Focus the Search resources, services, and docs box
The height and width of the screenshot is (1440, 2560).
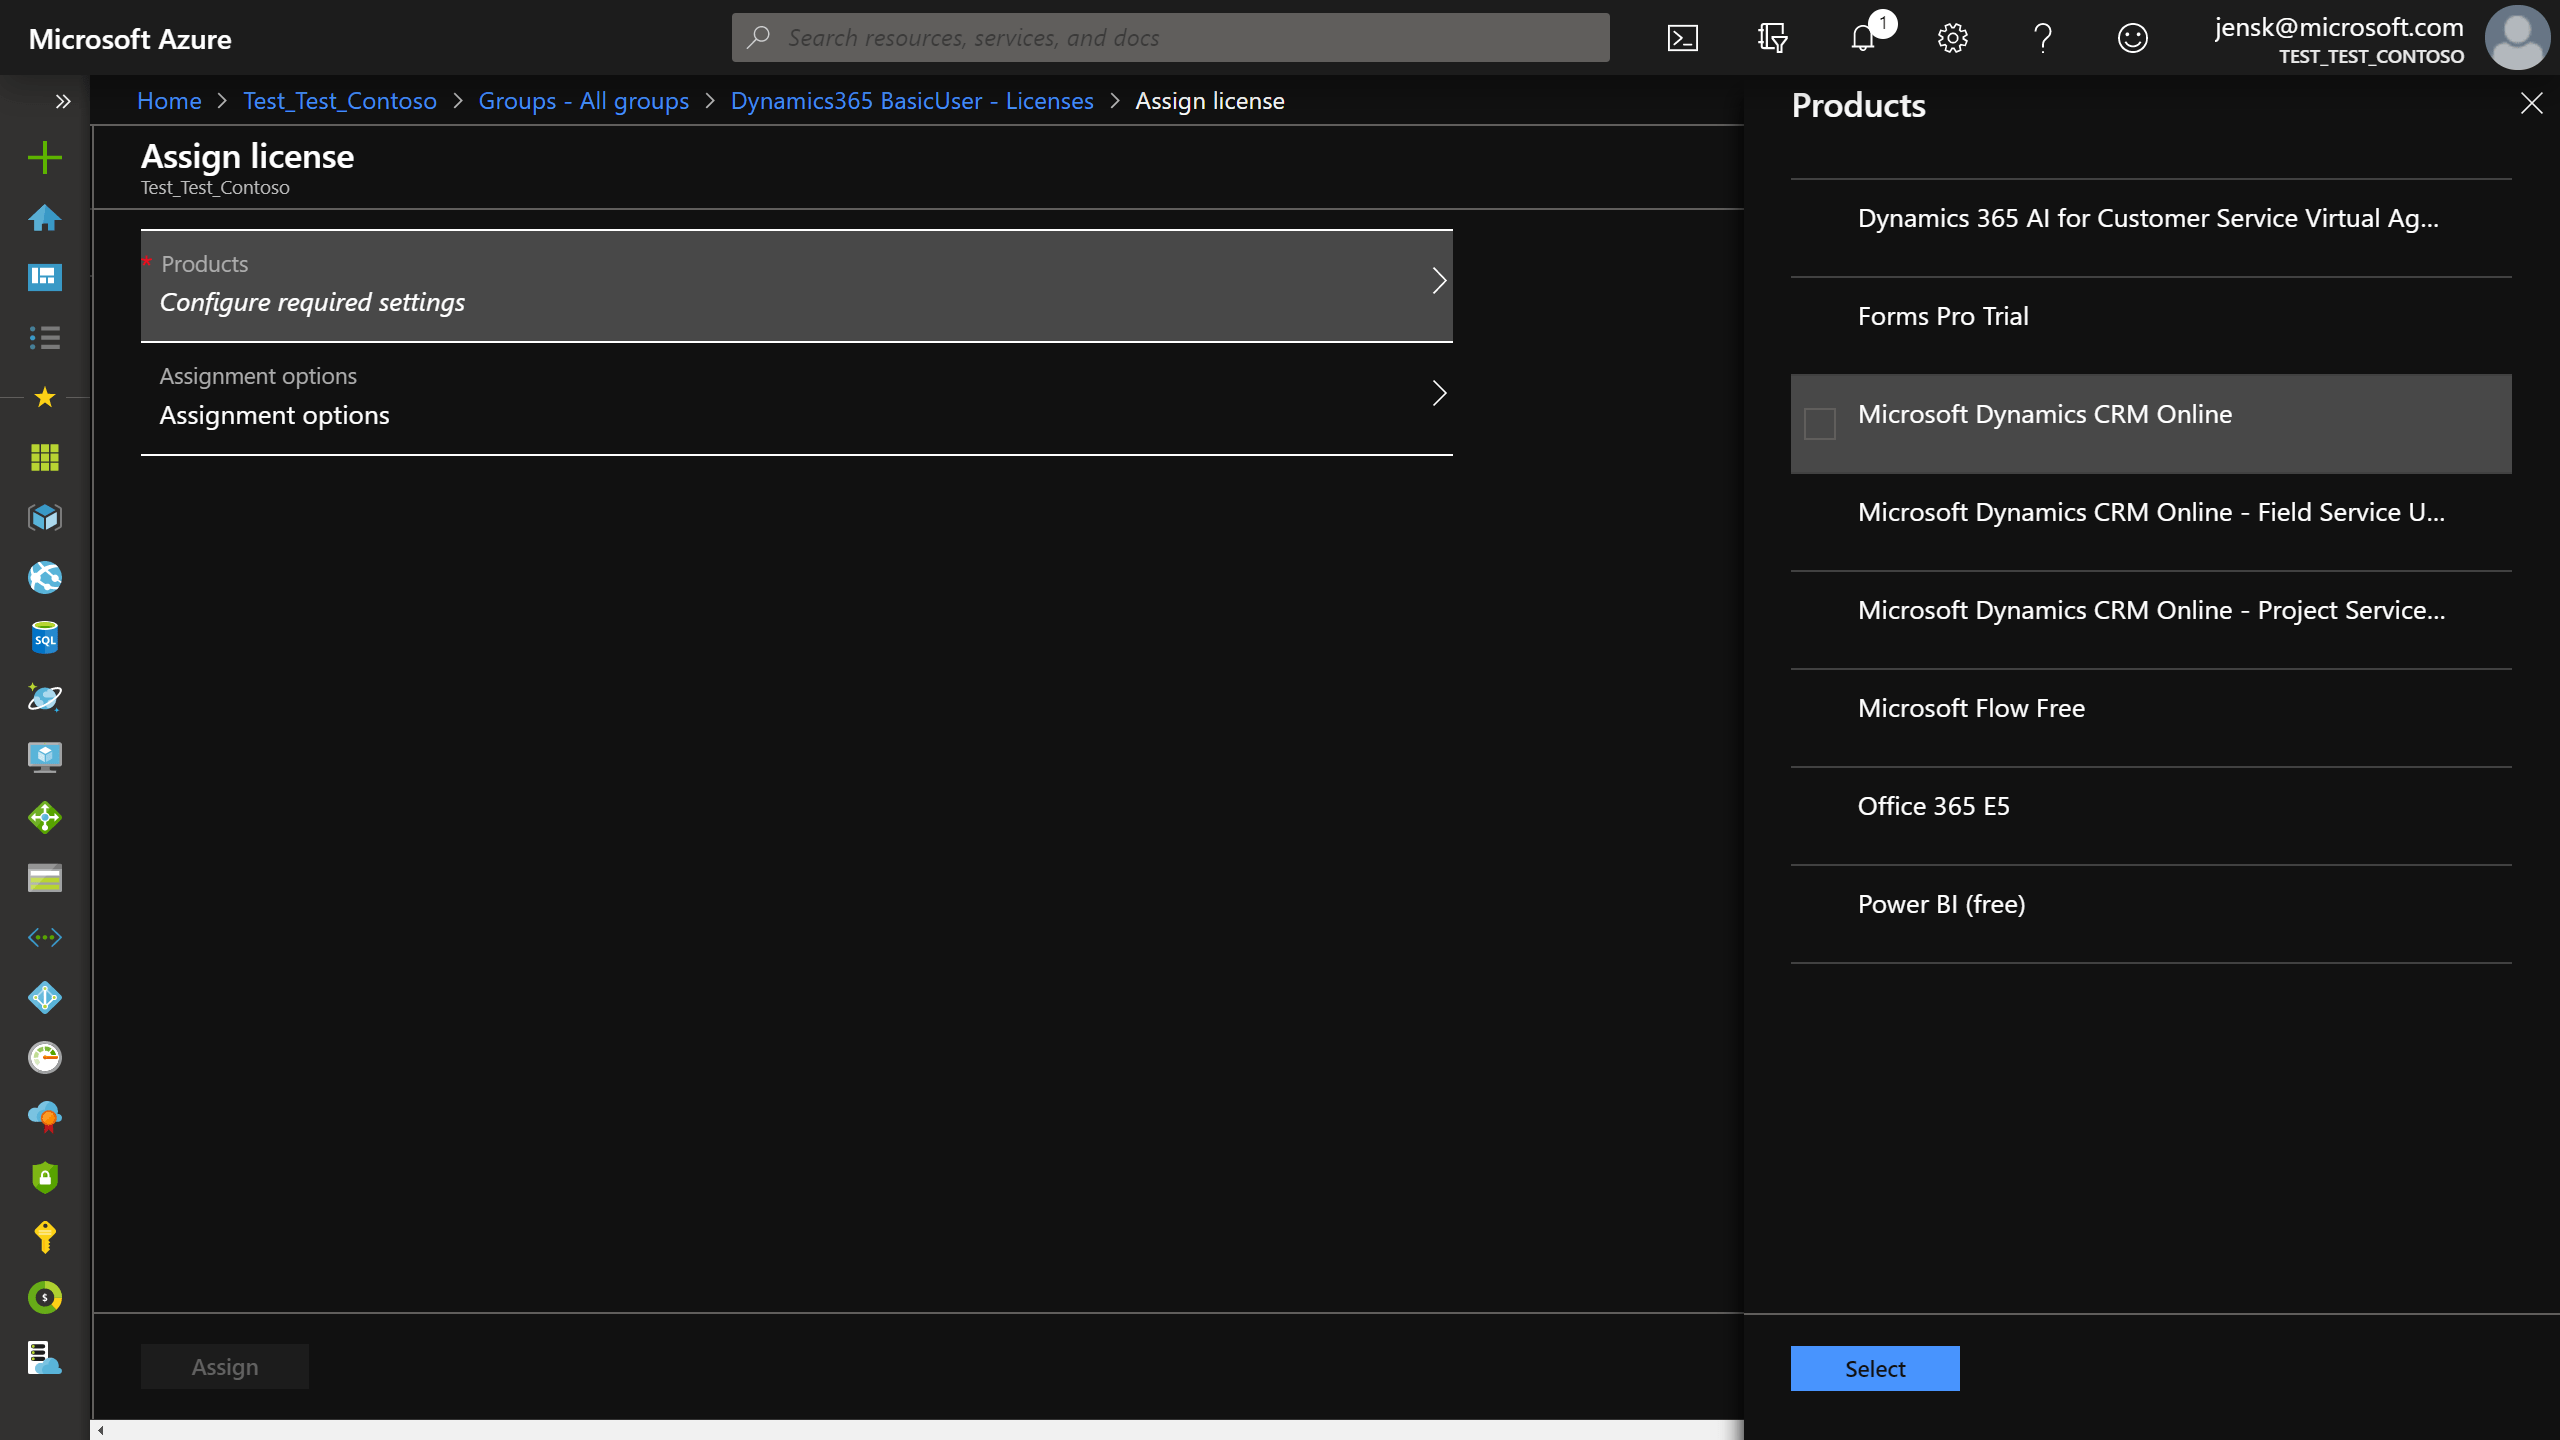point(1170,38)
